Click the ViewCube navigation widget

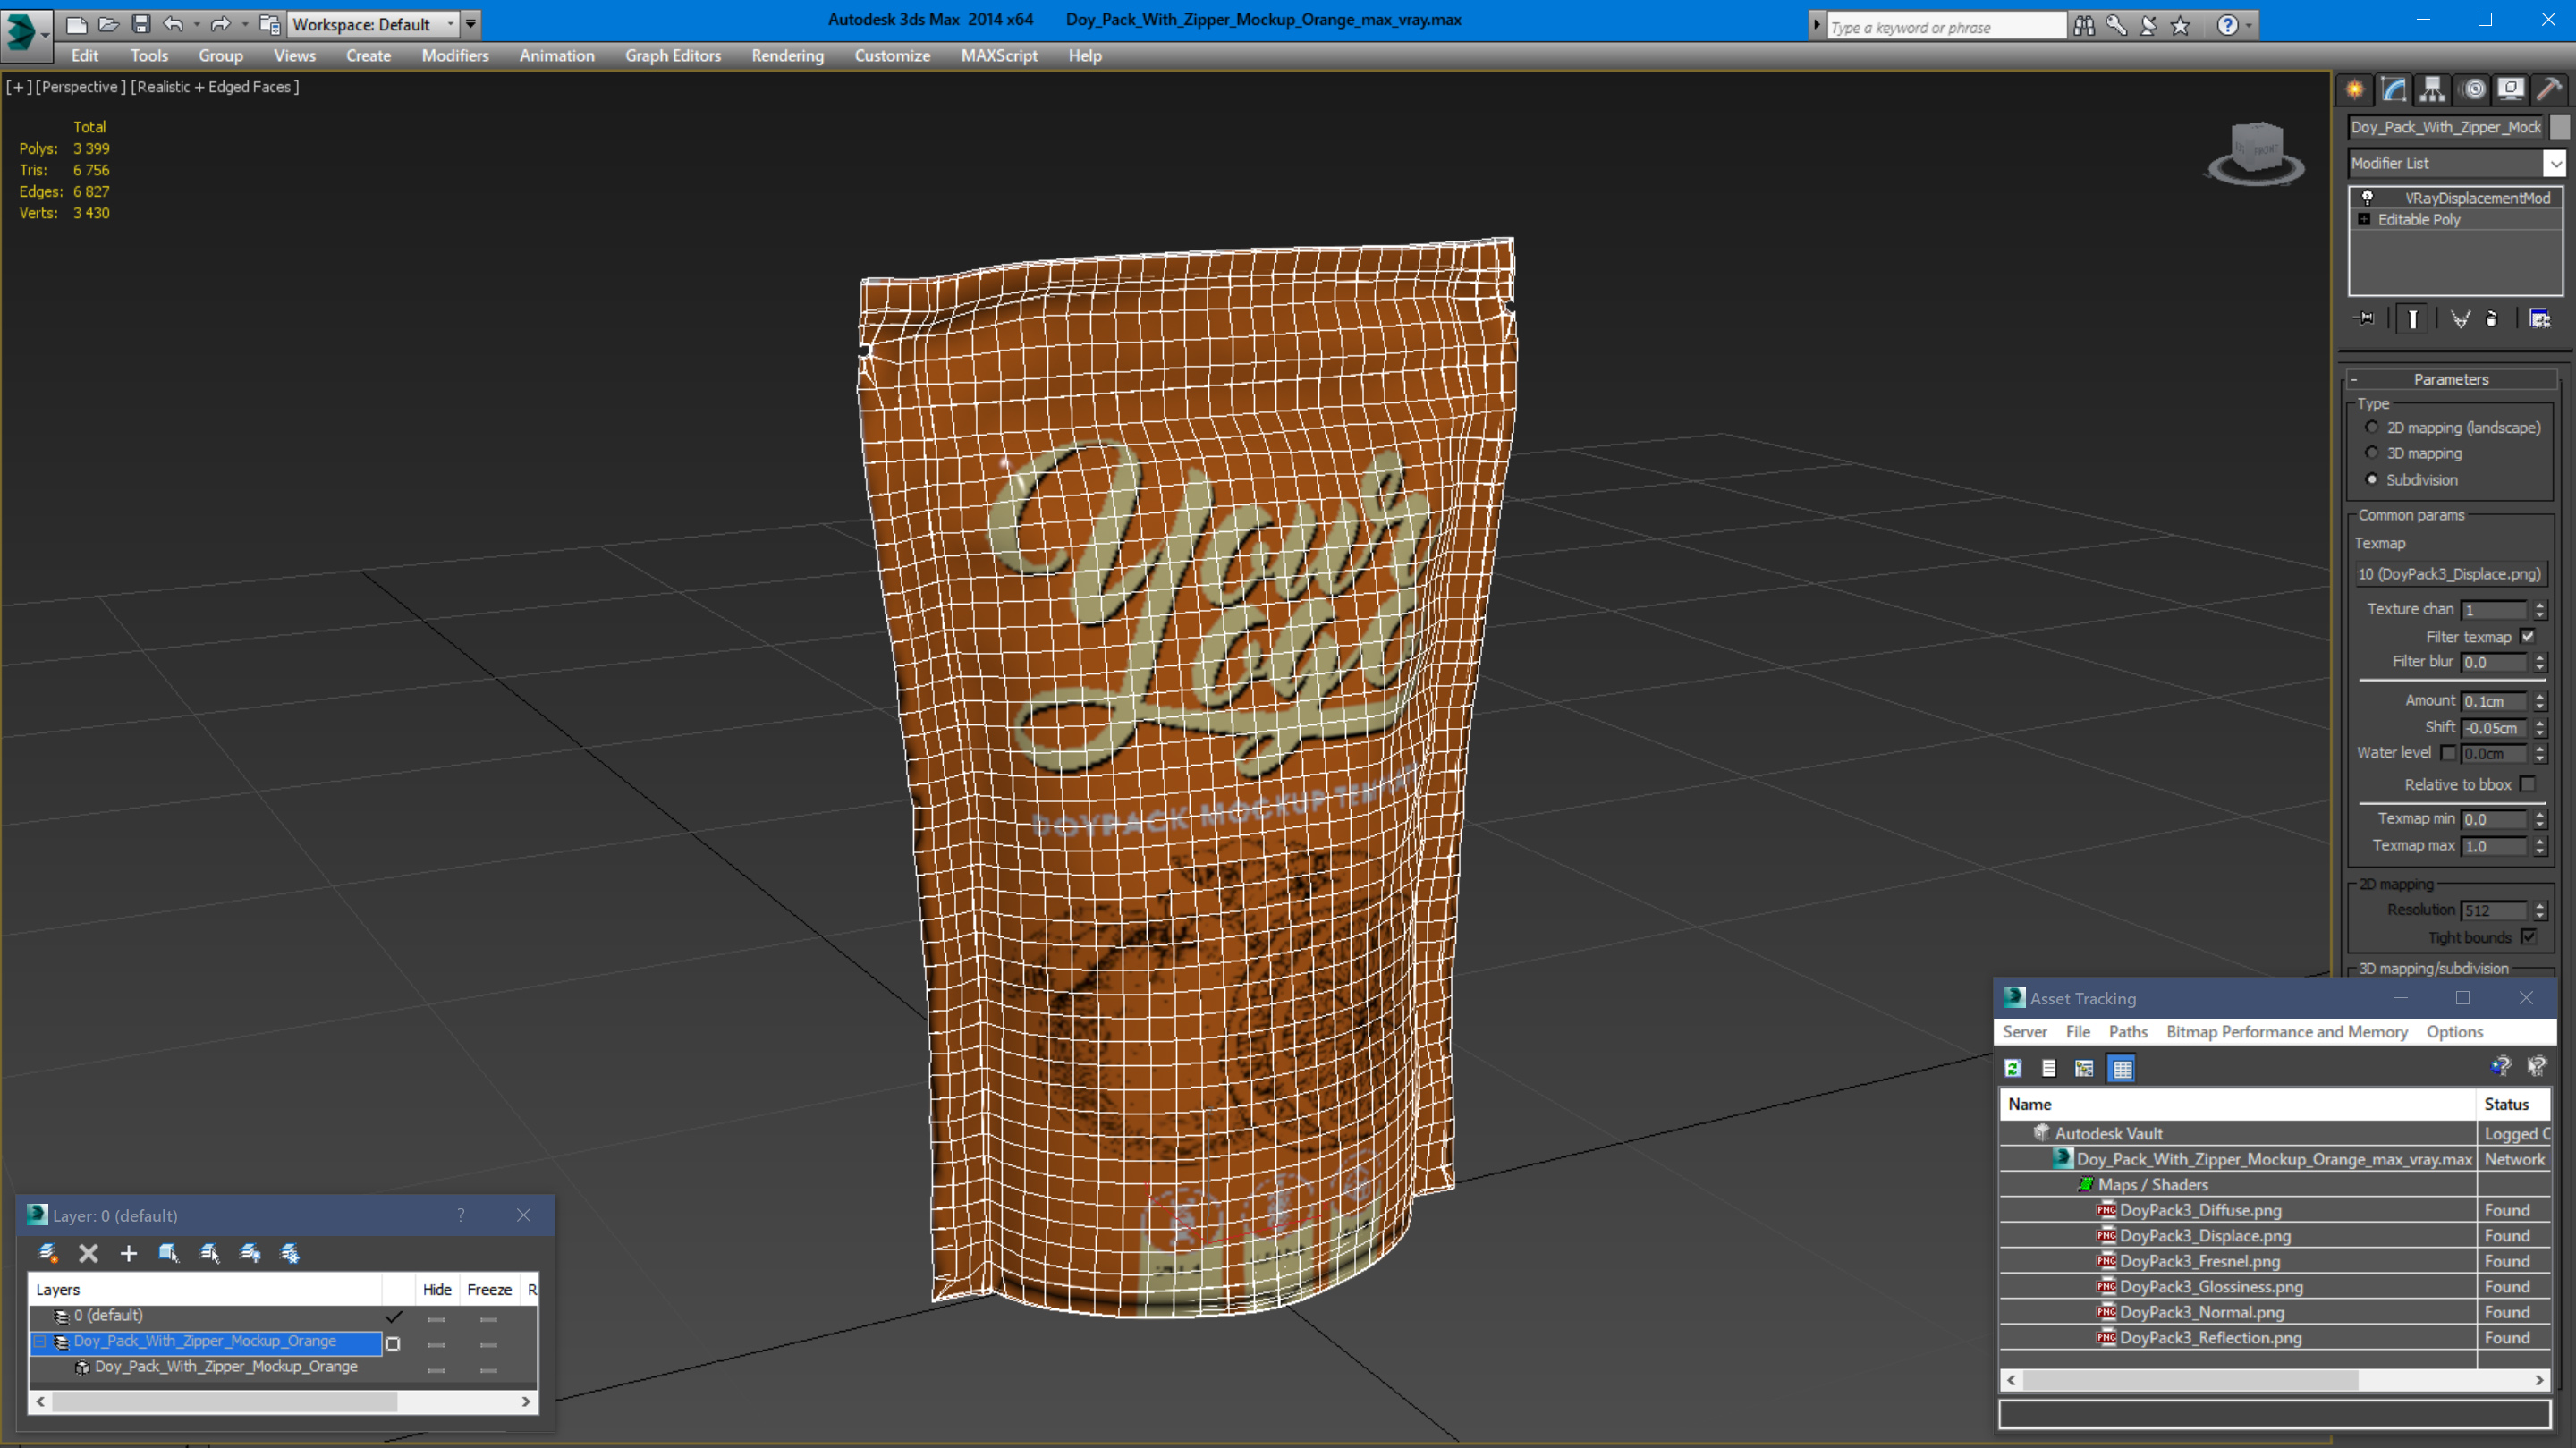pos(2255,154)
